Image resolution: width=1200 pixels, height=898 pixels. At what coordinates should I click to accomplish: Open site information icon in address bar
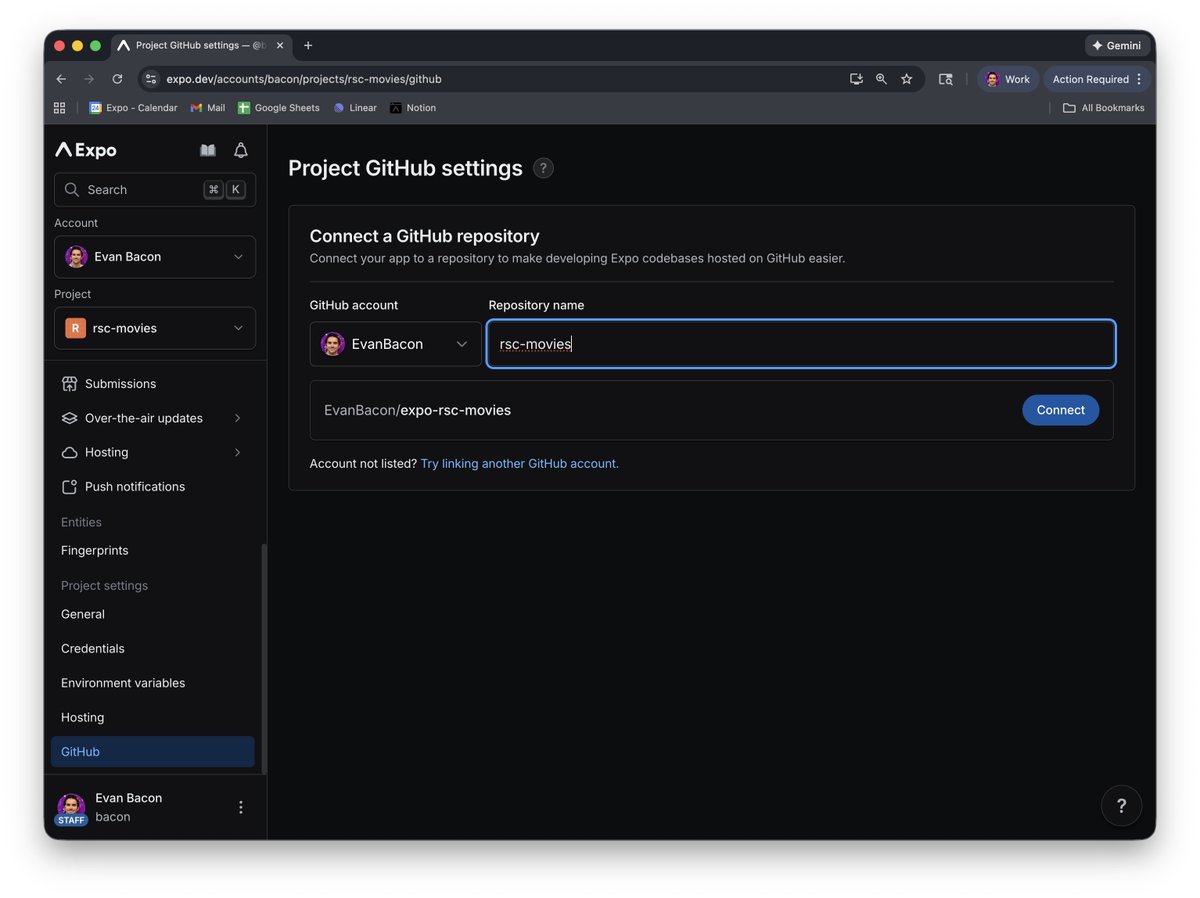150,79
